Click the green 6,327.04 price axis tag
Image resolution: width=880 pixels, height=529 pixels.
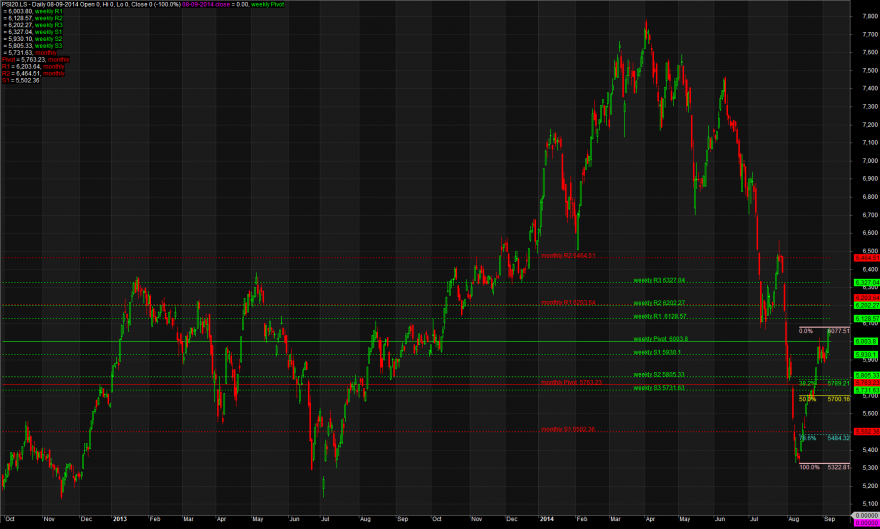pyautogui.click(x=866, y=282)
